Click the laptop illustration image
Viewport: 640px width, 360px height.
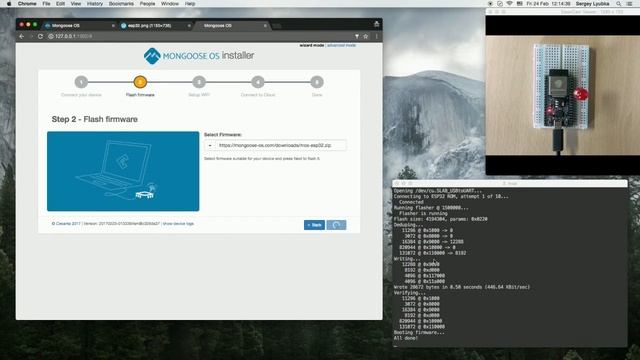[x=123, y=171]
